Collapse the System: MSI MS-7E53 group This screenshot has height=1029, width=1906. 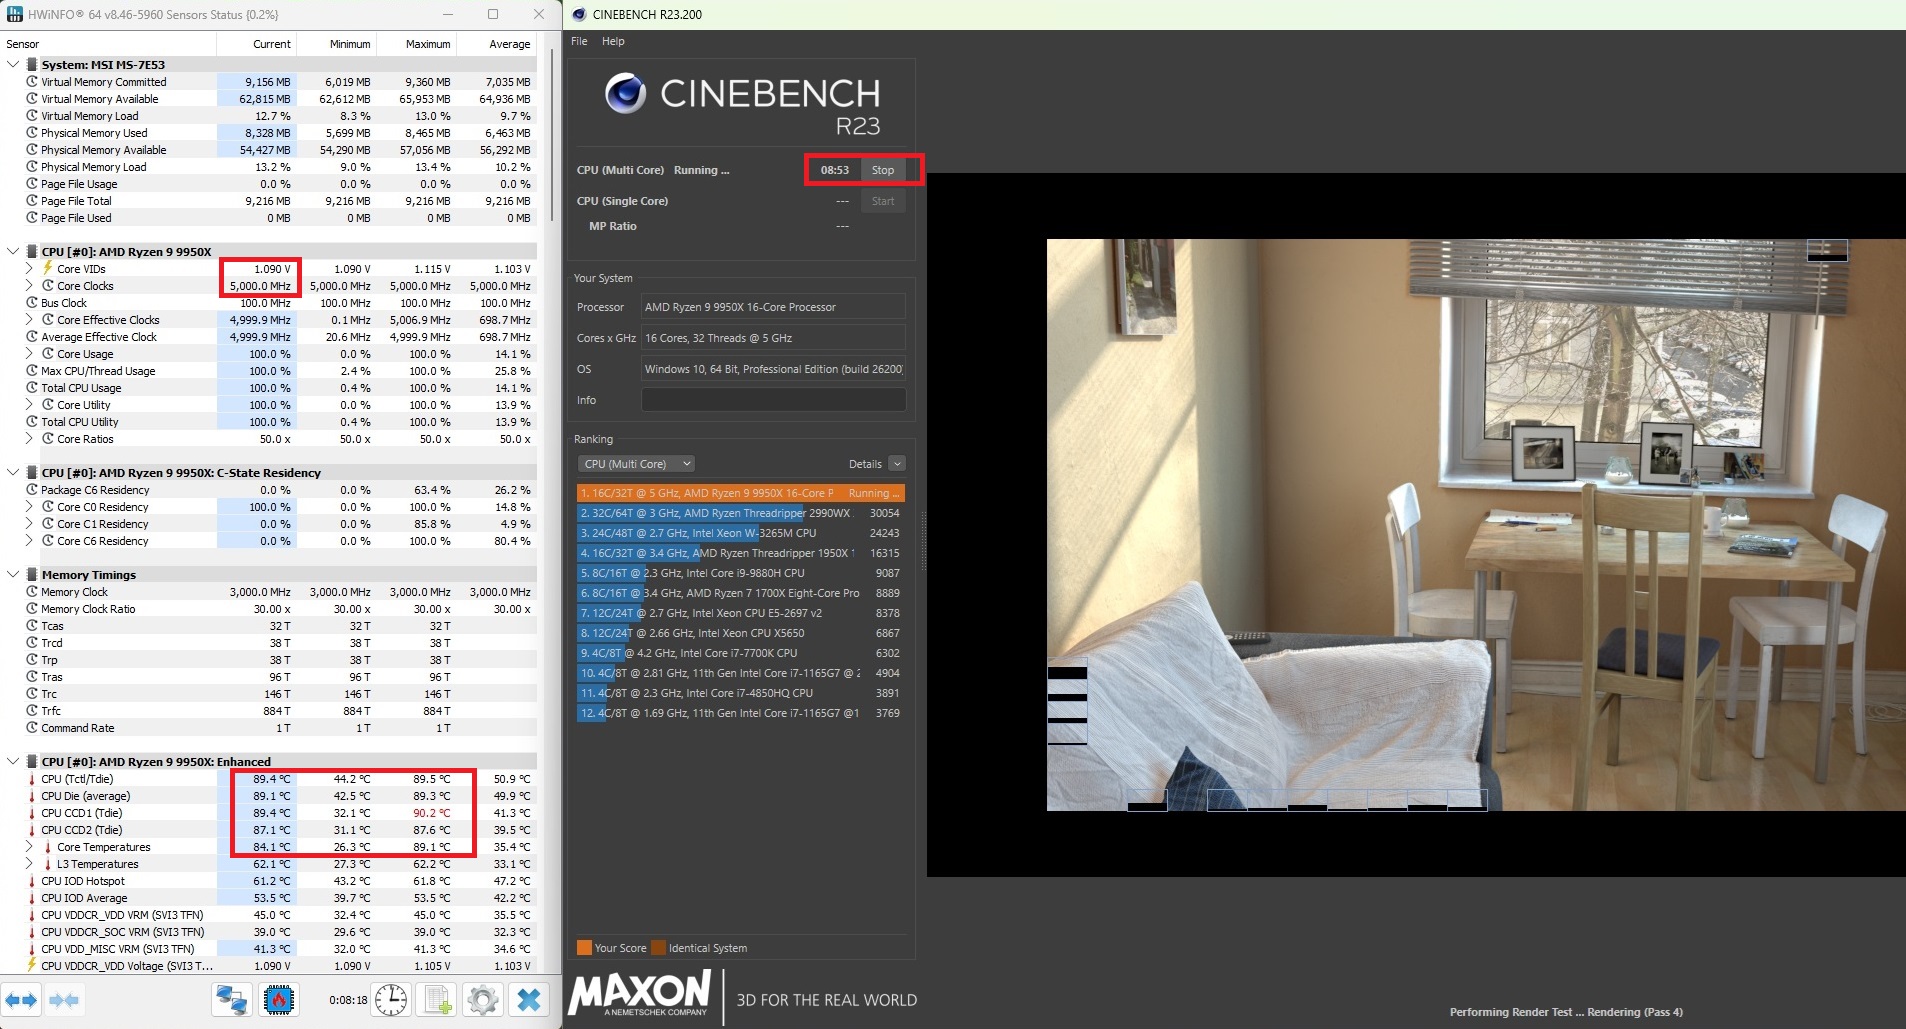pyautogui.click(x=13, y=65)
